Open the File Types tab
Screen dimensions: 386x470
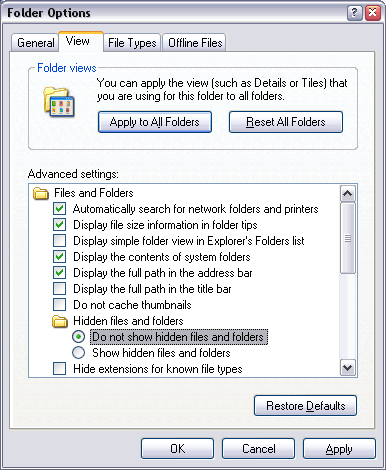[x=132, y=43]
